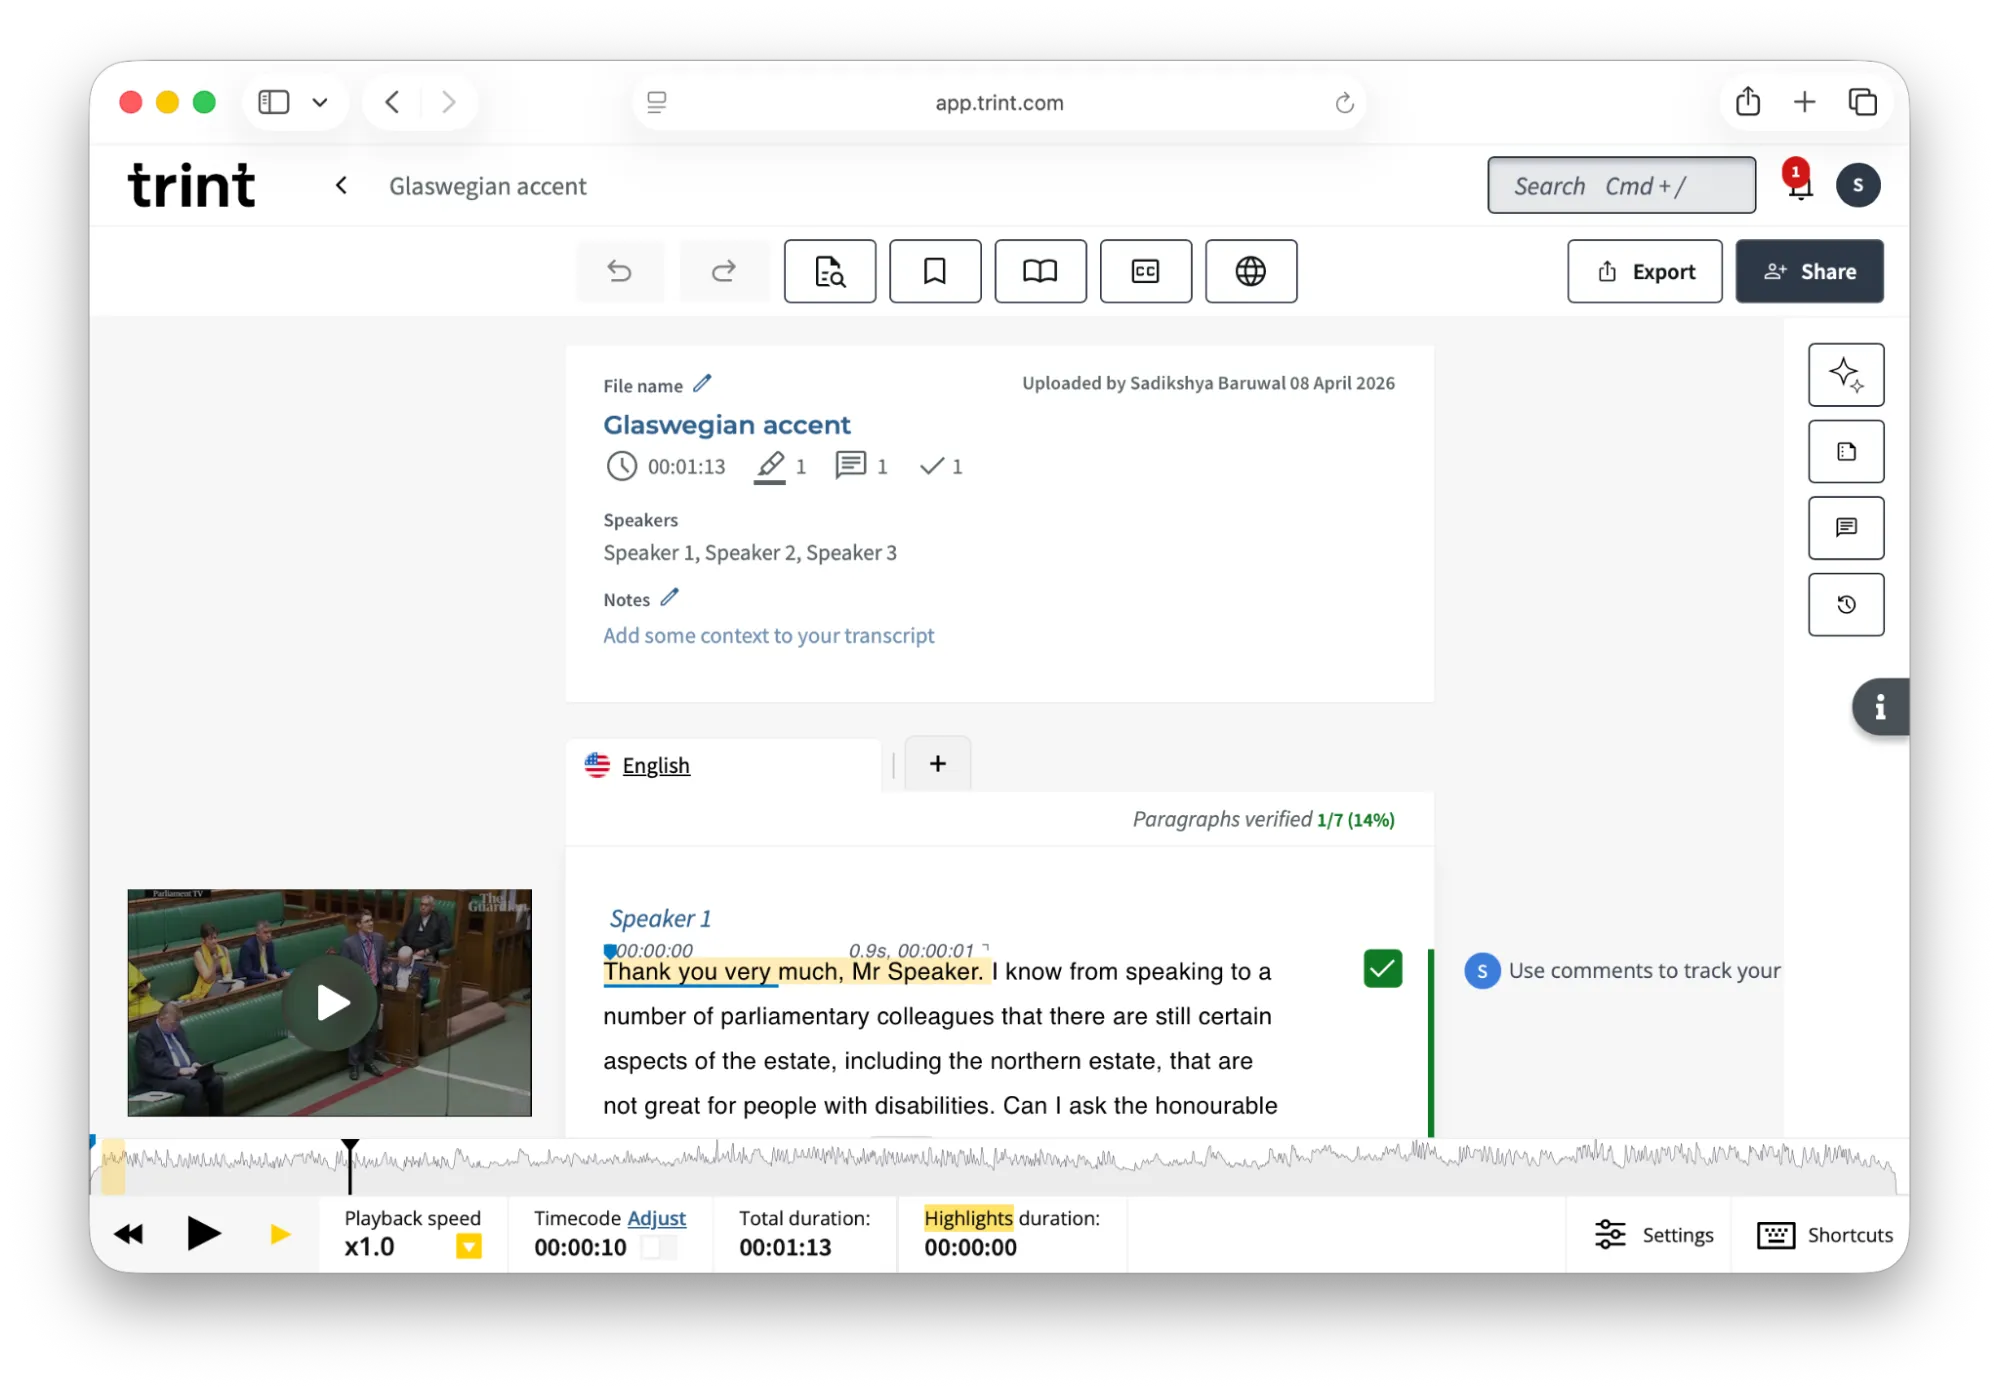This screenshot has height=1391, width=1999.
Task: Open the user account avatar S
Action: 1858,185
